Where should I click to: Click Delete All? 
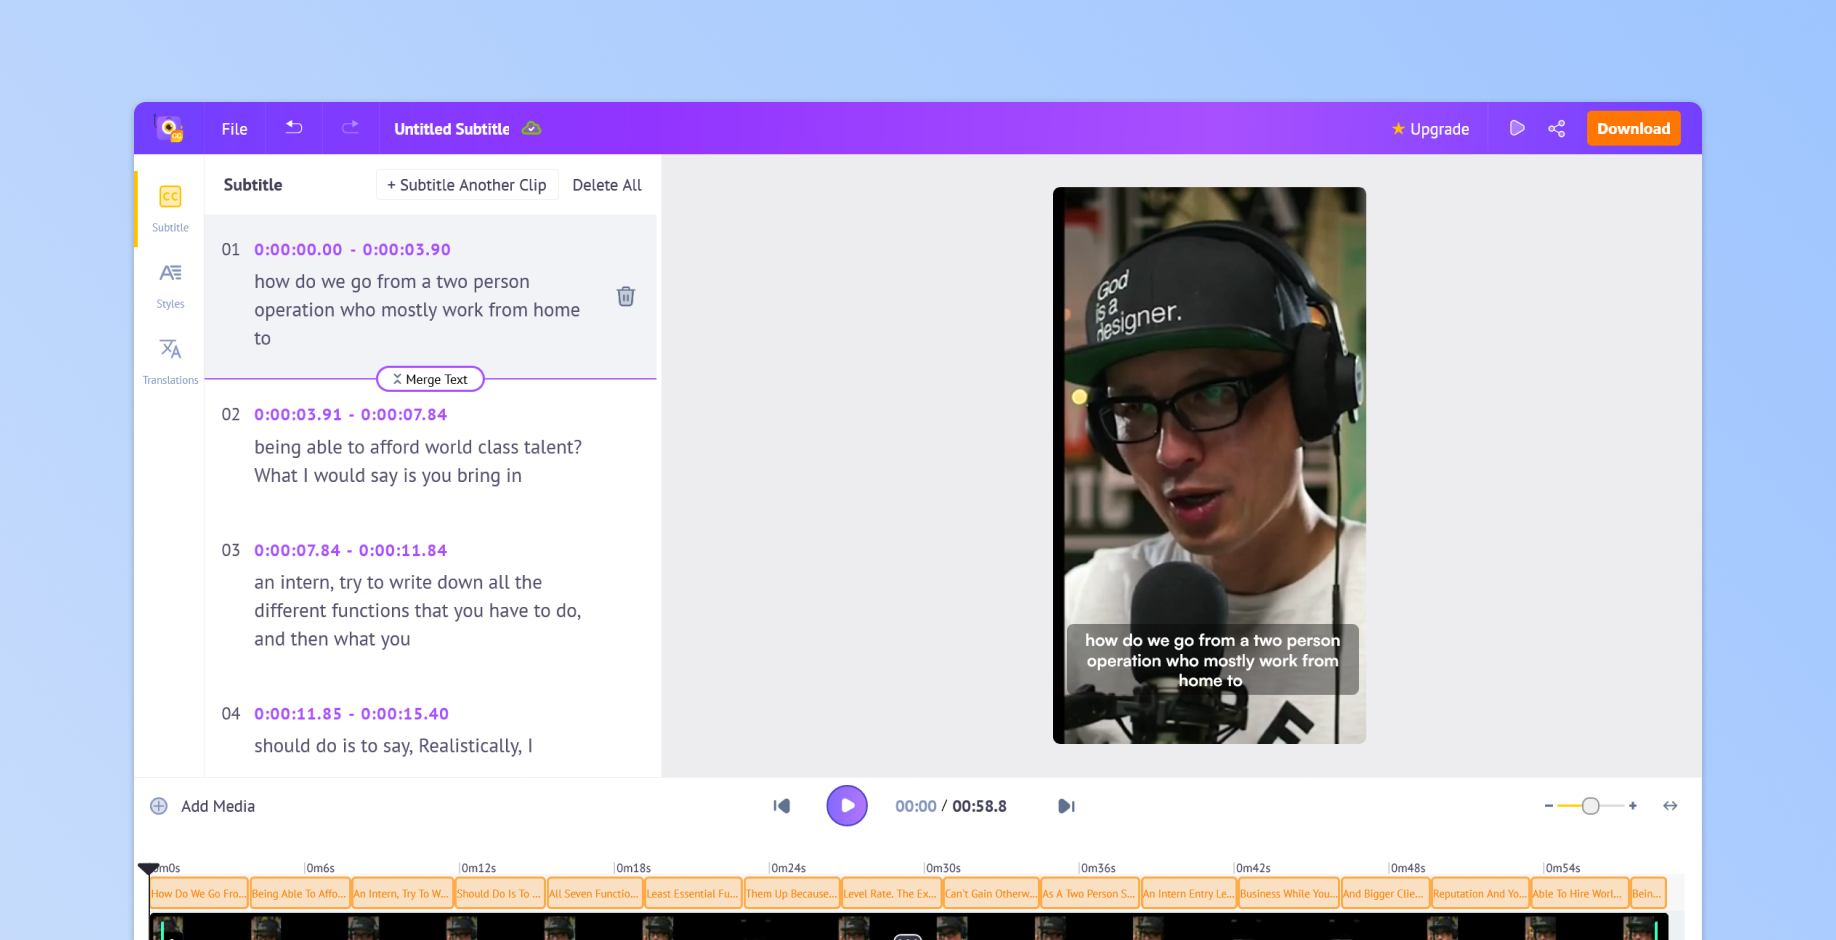coord(607,185)
